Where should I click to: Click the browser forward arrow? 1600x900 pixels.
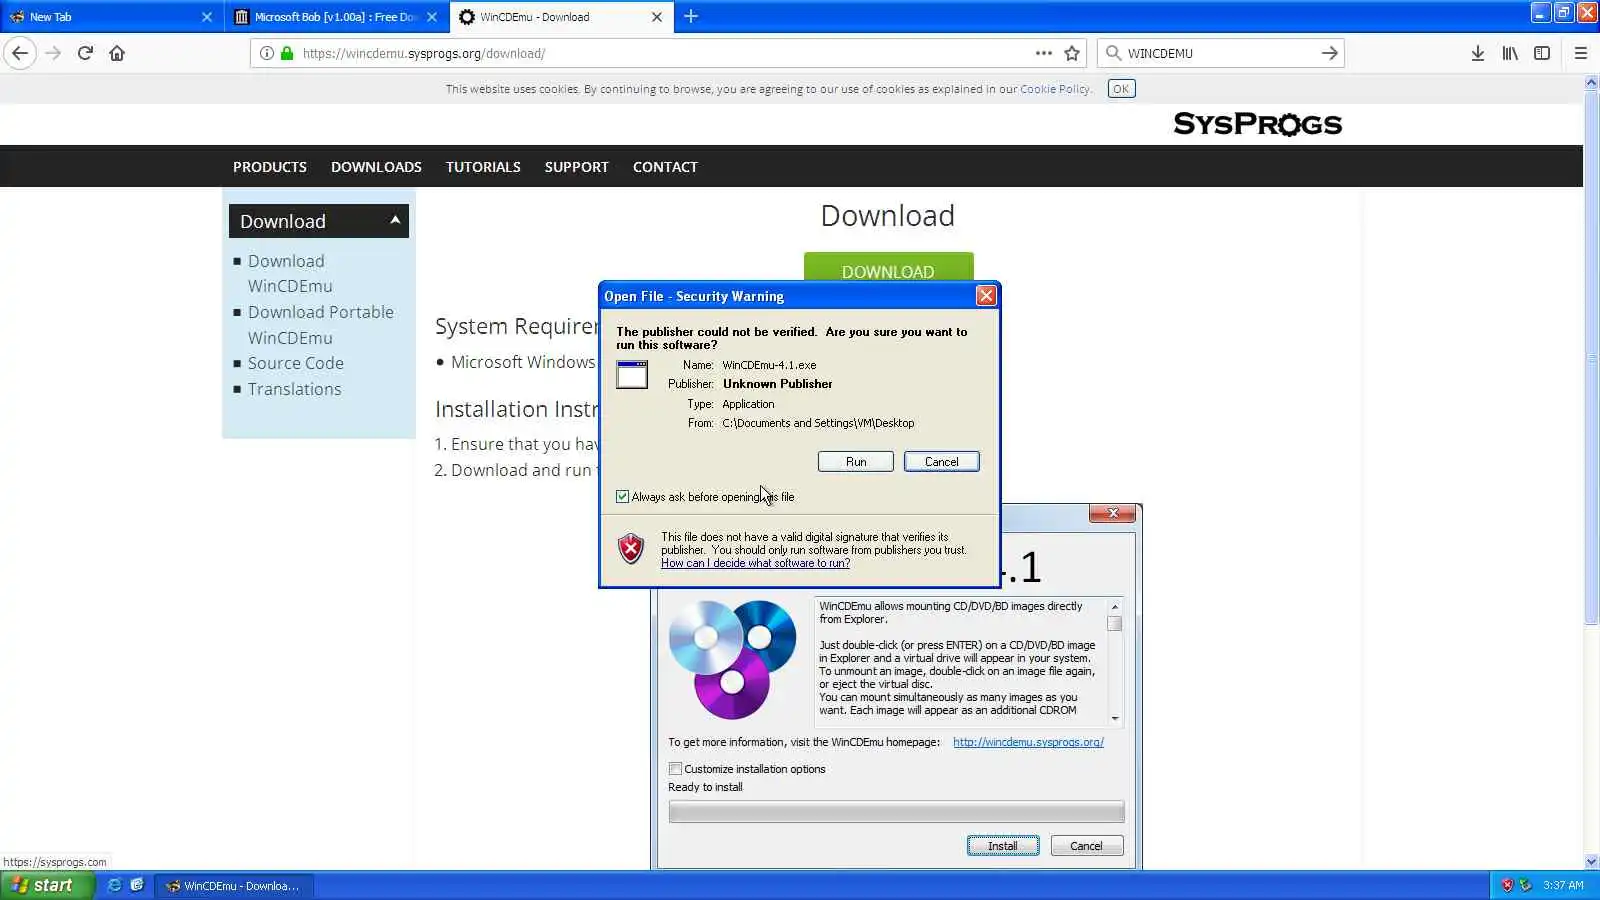pos(54,53)
